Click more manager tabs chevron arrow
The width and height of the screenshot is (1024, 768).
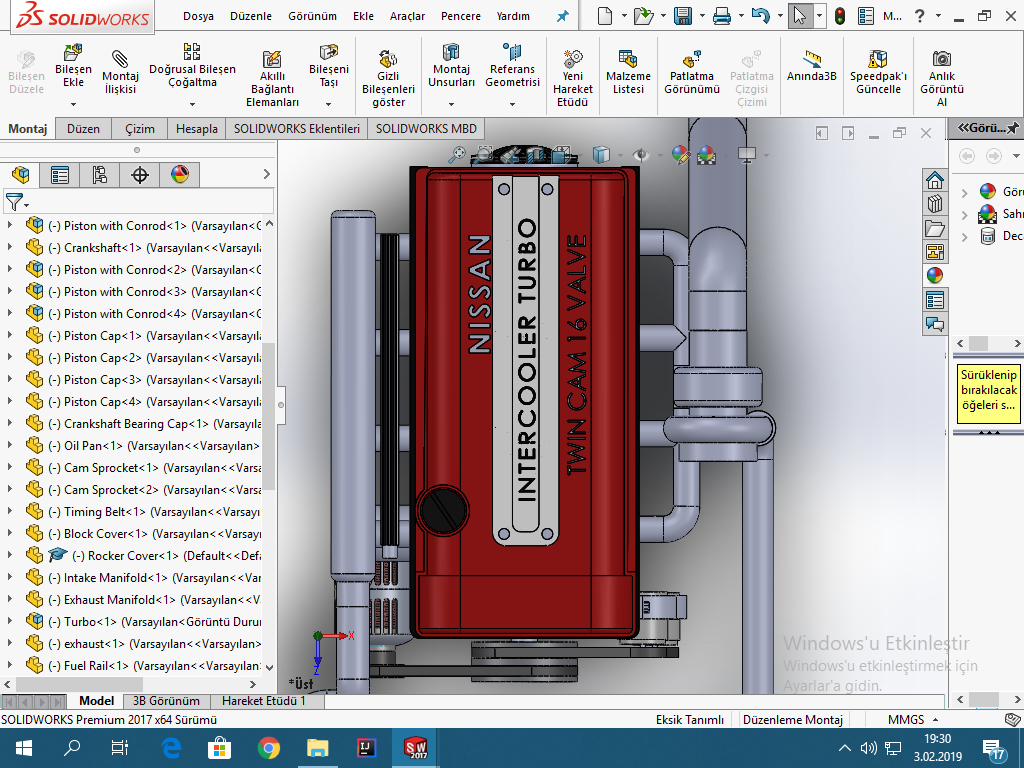[266, 174]
